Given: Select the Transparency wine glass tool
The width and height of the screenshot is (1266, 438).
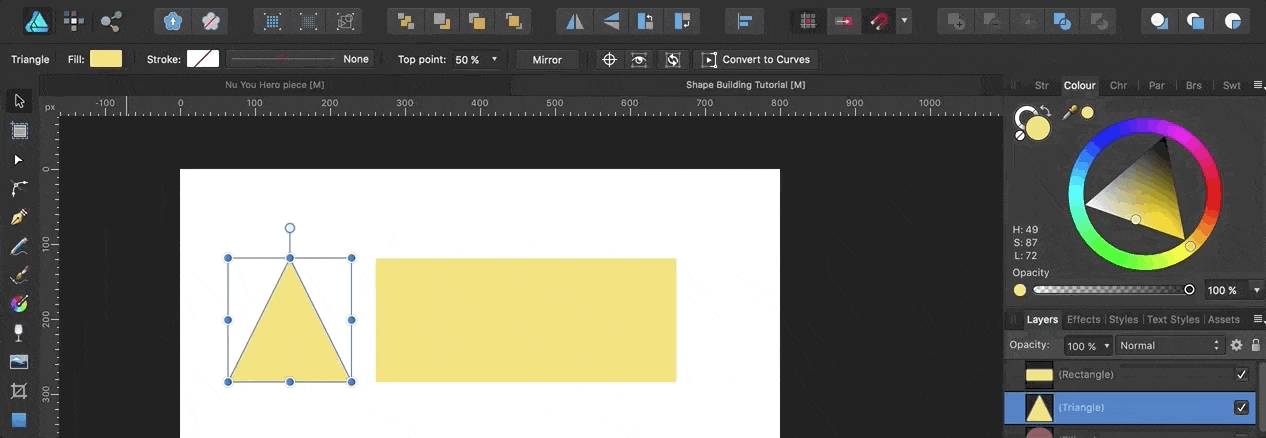Looking at the screenshot, I should pyautogui.click(x=19, y=332).
